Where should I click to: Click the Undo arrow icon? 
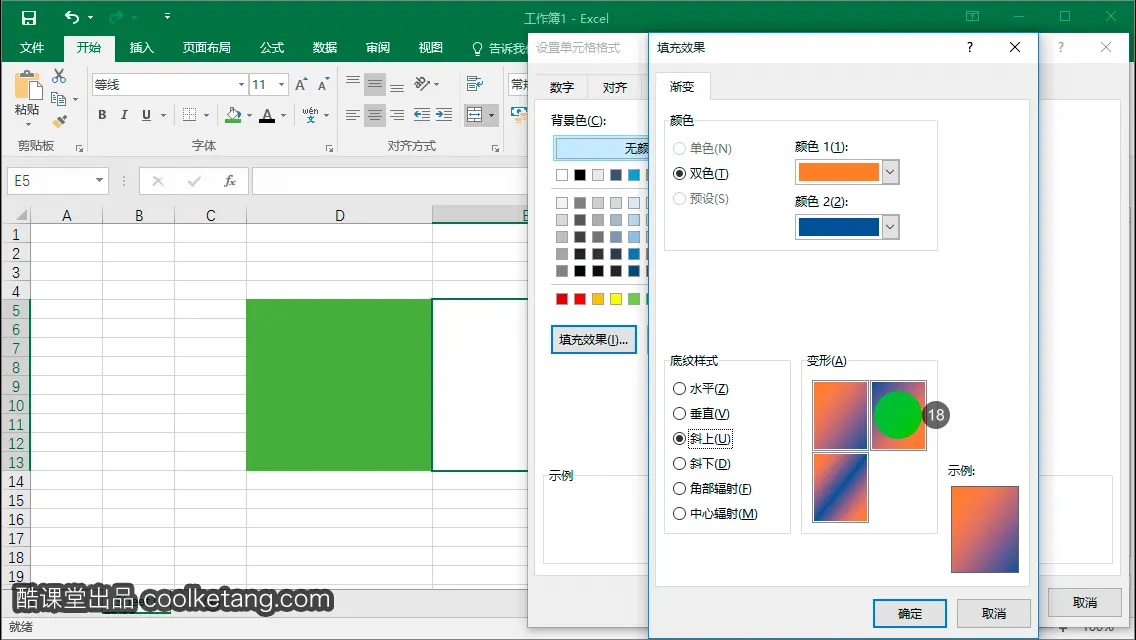point(72,17)
